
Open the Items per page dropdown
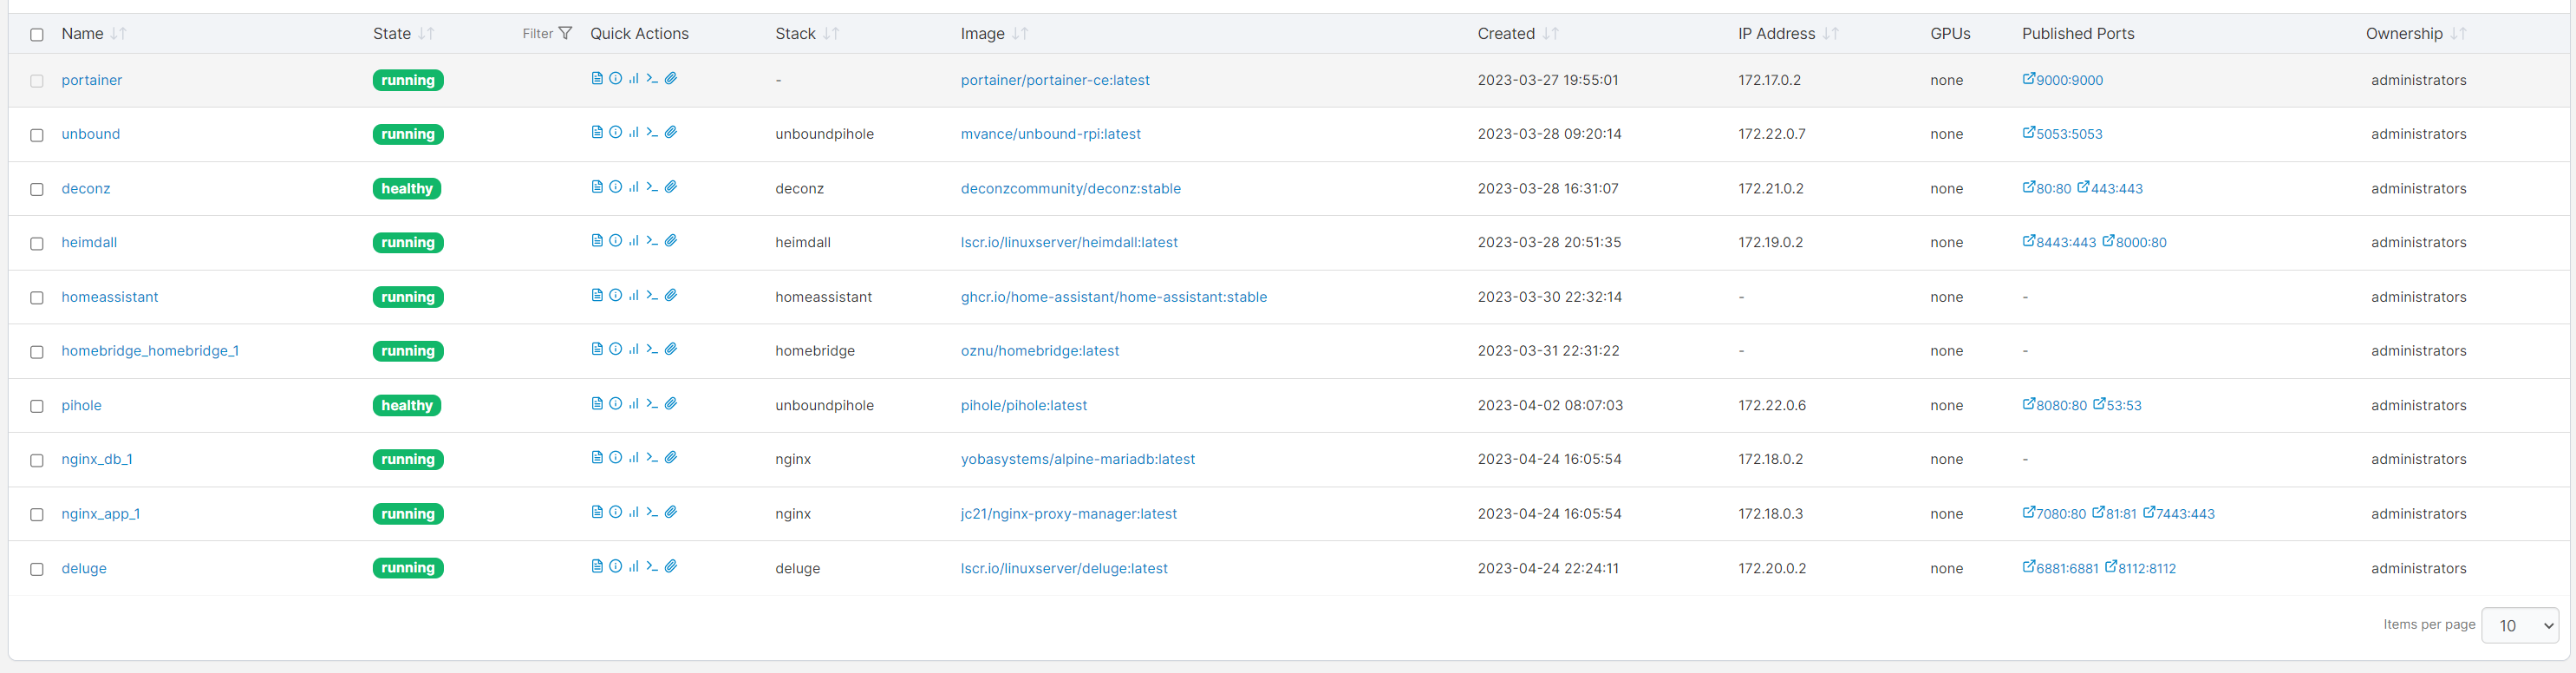tap(2519, 626)
